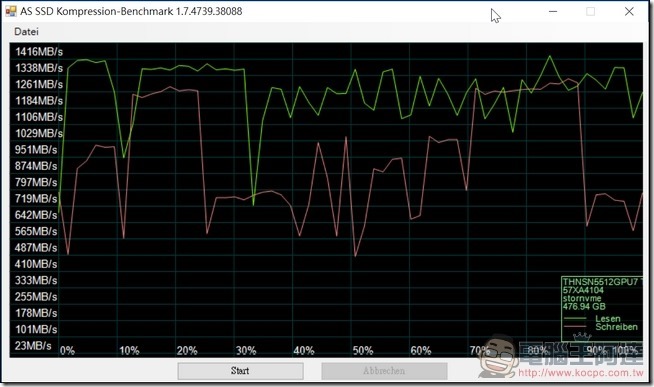
Task: Select the 719MB/s axis label
Action: click(x=36, y=199)
